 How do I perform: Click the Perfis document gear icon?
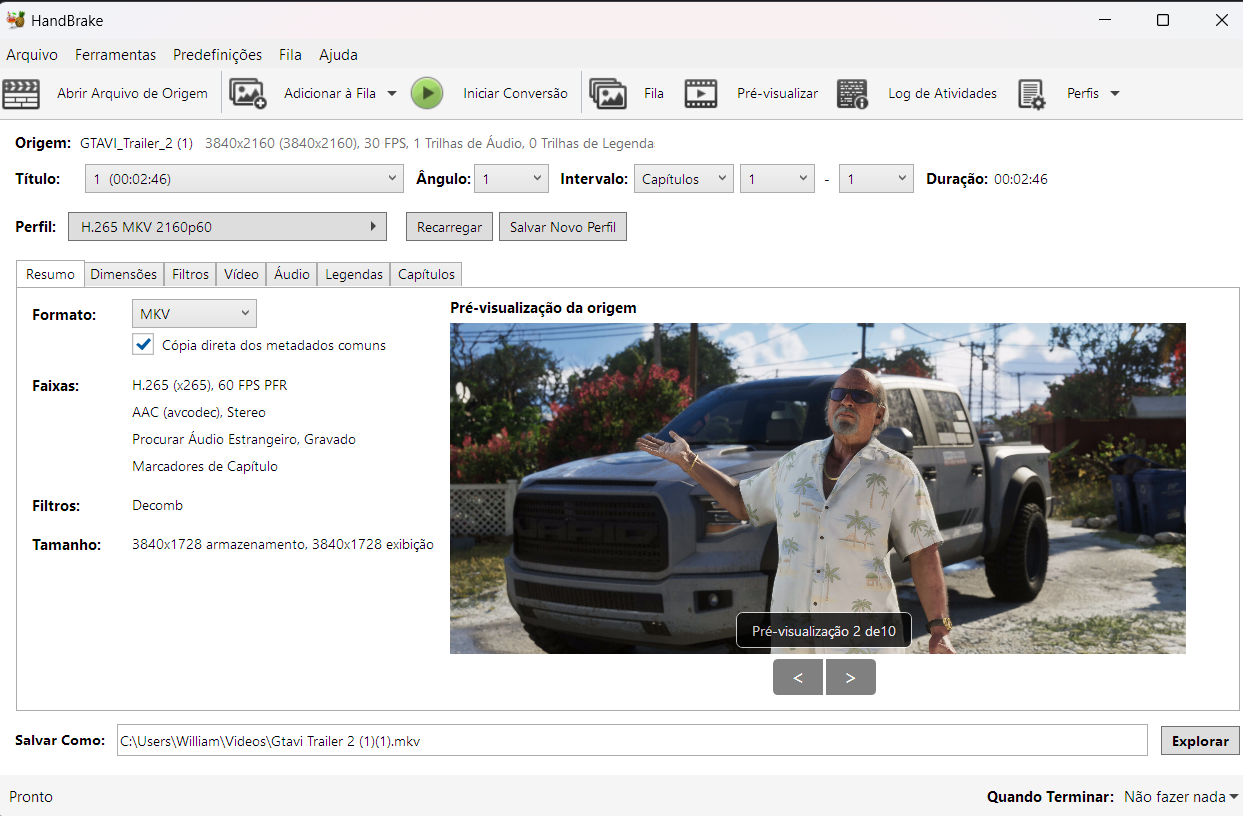[1031, 94]
